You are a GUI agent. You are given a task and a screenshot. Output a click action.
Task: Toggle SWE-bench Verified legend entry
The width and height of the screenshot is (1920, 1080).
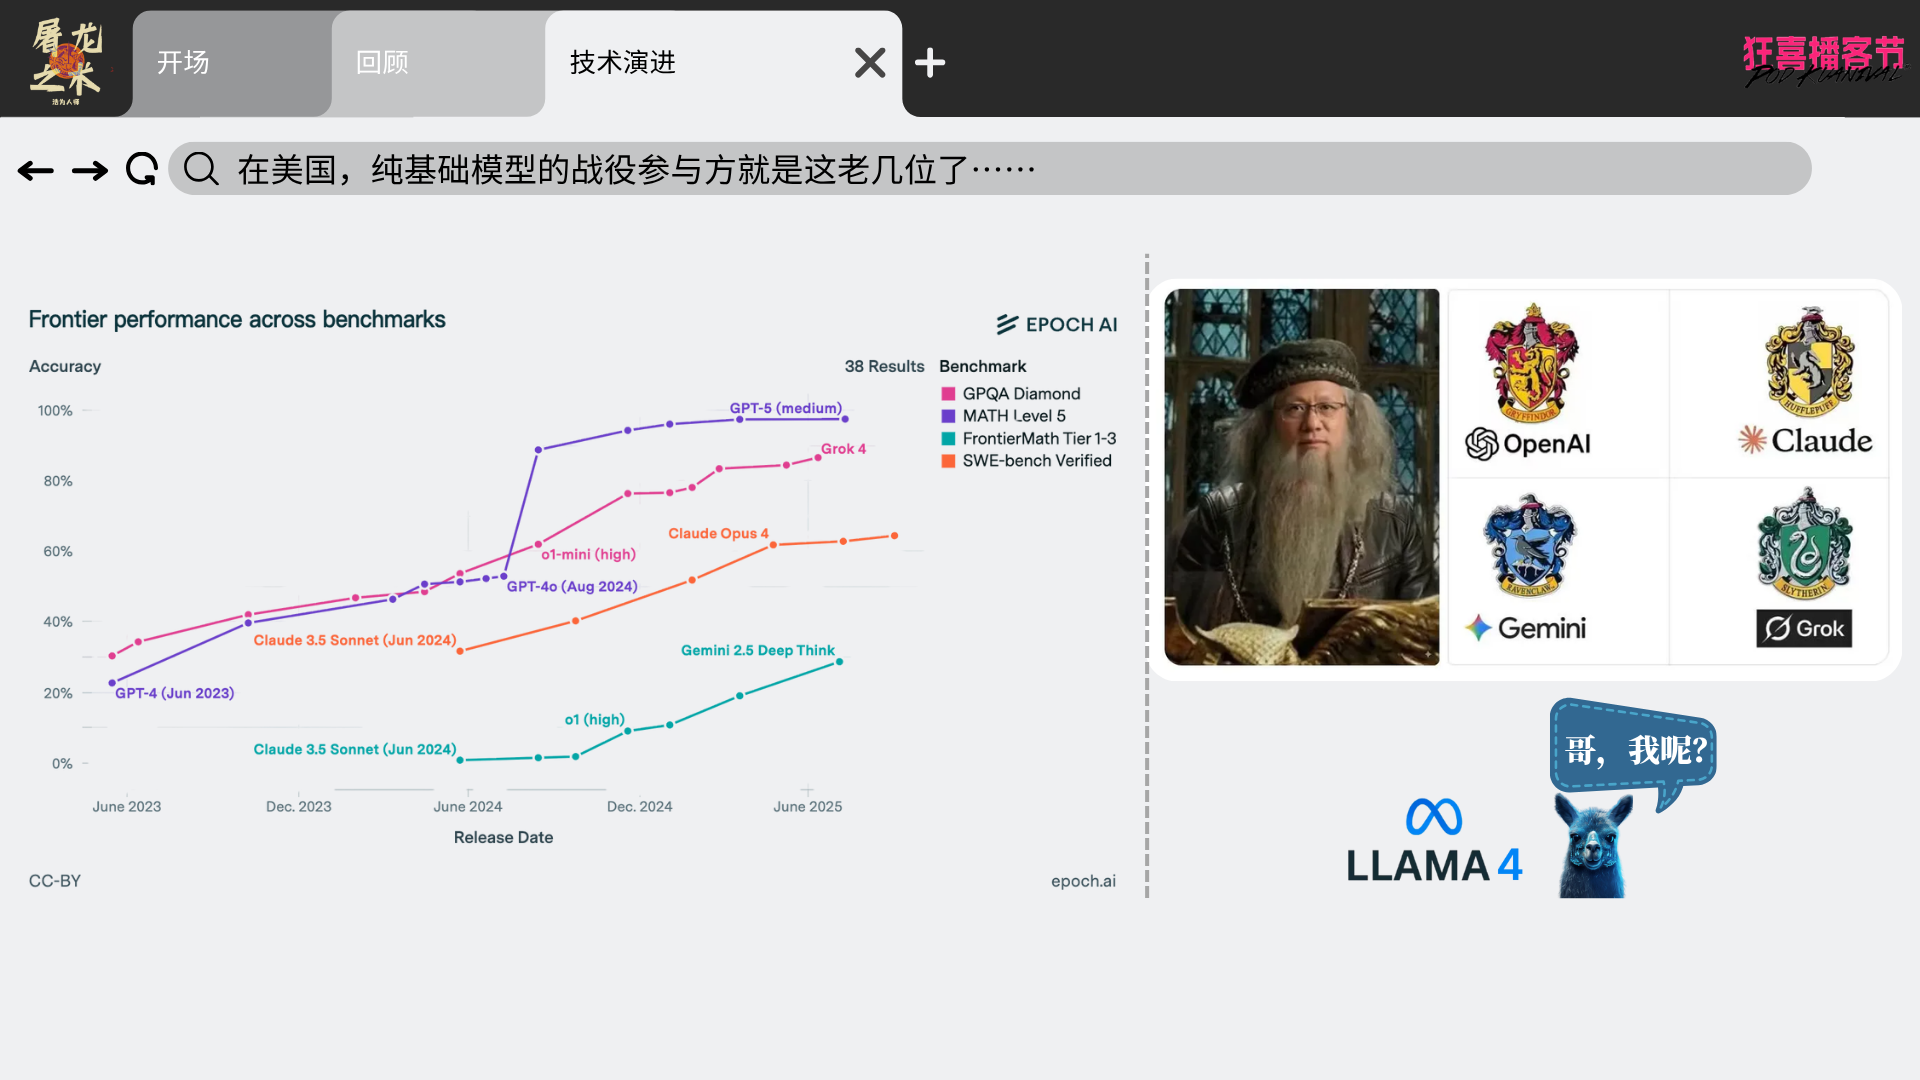coord(1036,461)
